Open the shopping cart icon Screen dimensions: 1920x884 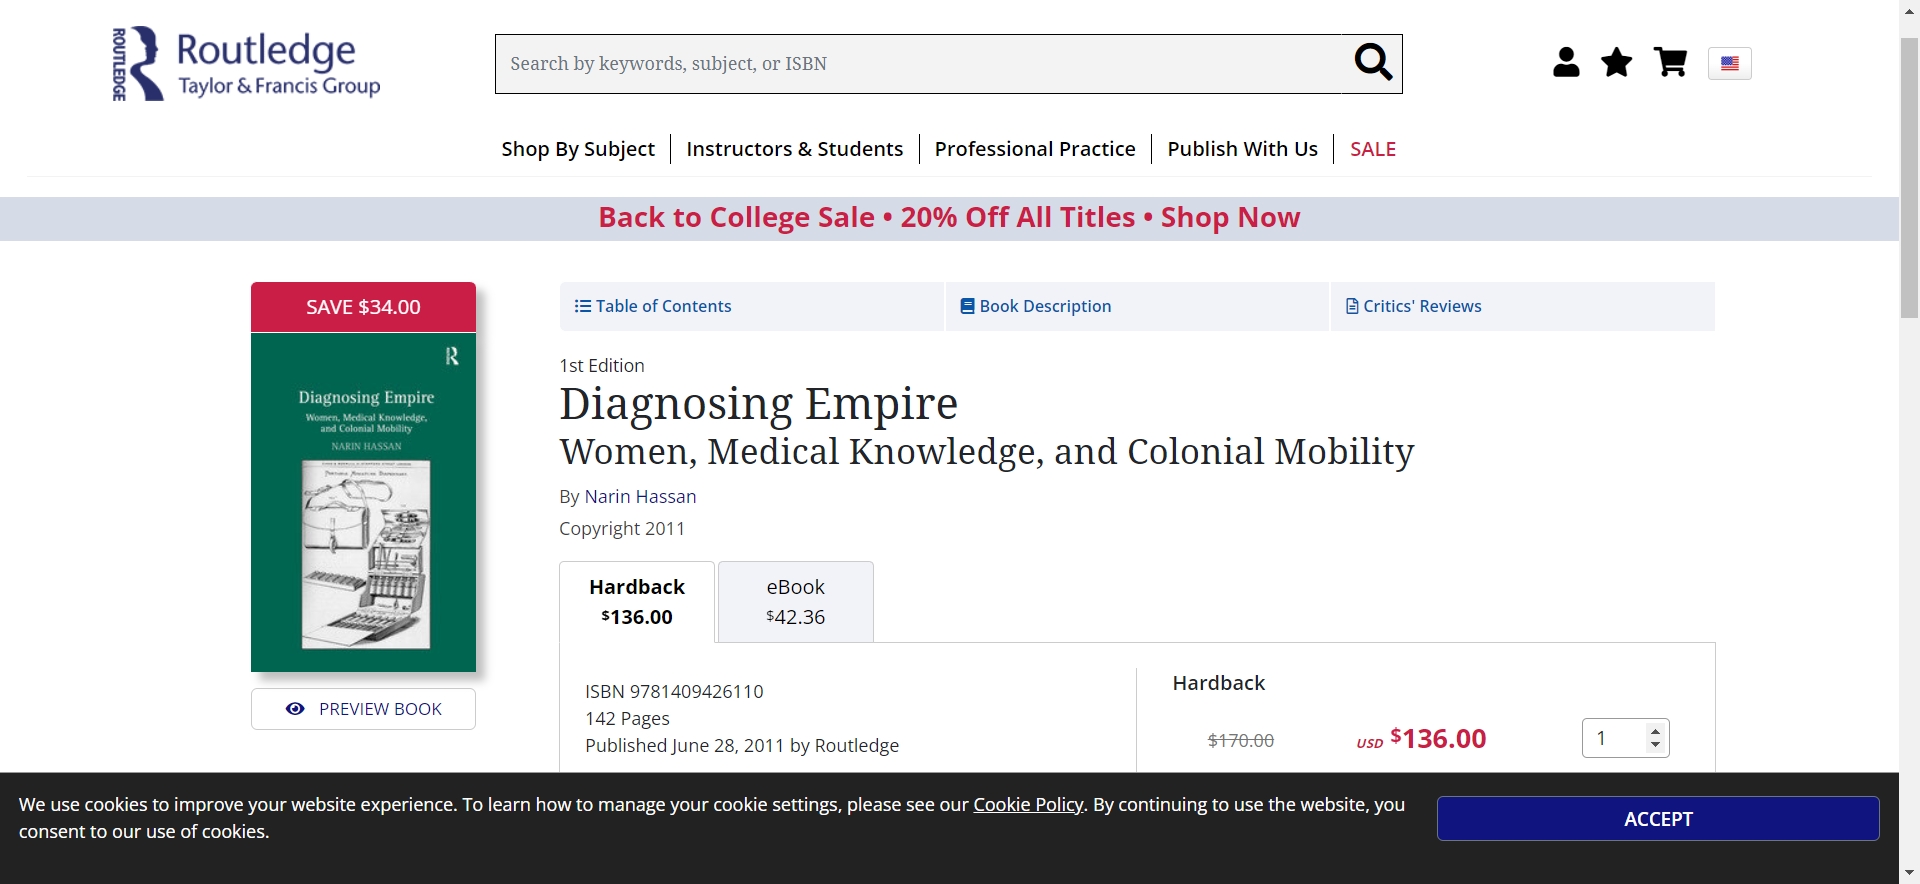[x=1670, y=63]
